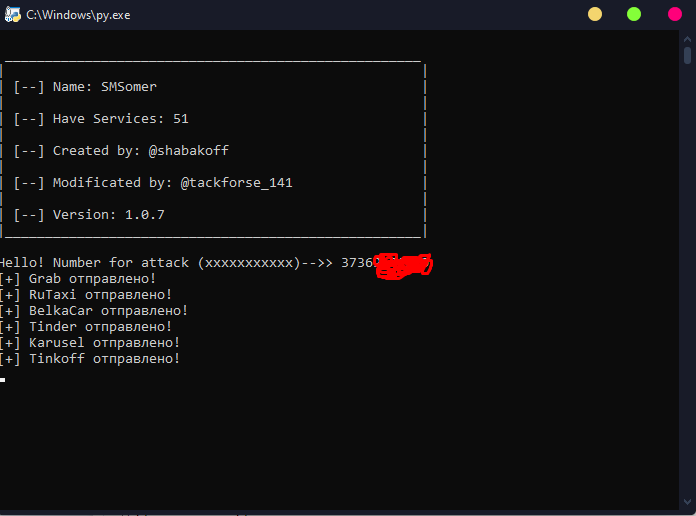The image size is (696, 516).
Task: Click the green maximize circle button
Action: pyautogui.click(x=634, y=14)
